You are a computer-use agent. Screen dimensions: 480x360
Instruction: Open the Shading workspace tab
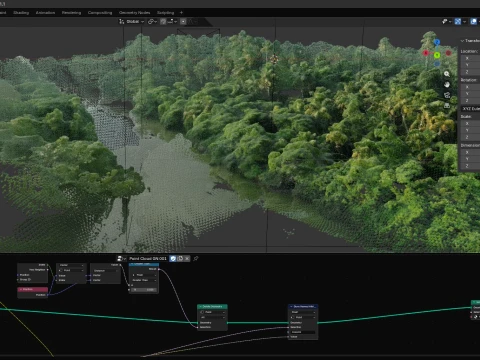tap(21, 13)
